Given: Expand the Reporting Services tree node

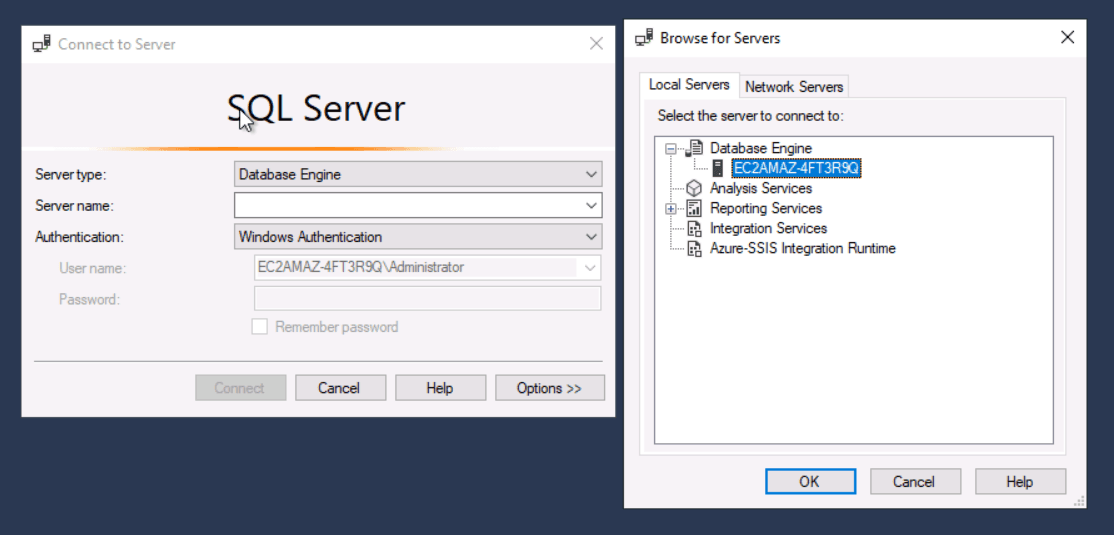Looking at the screenshot, I should click(x=670, y=209).
